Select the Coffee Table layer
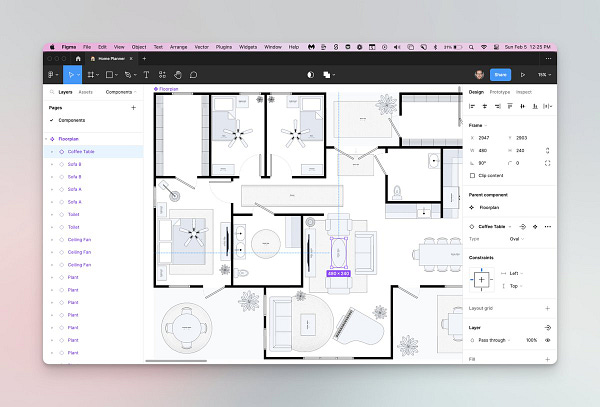Screen dimensions: 600x407 (94, 152)
